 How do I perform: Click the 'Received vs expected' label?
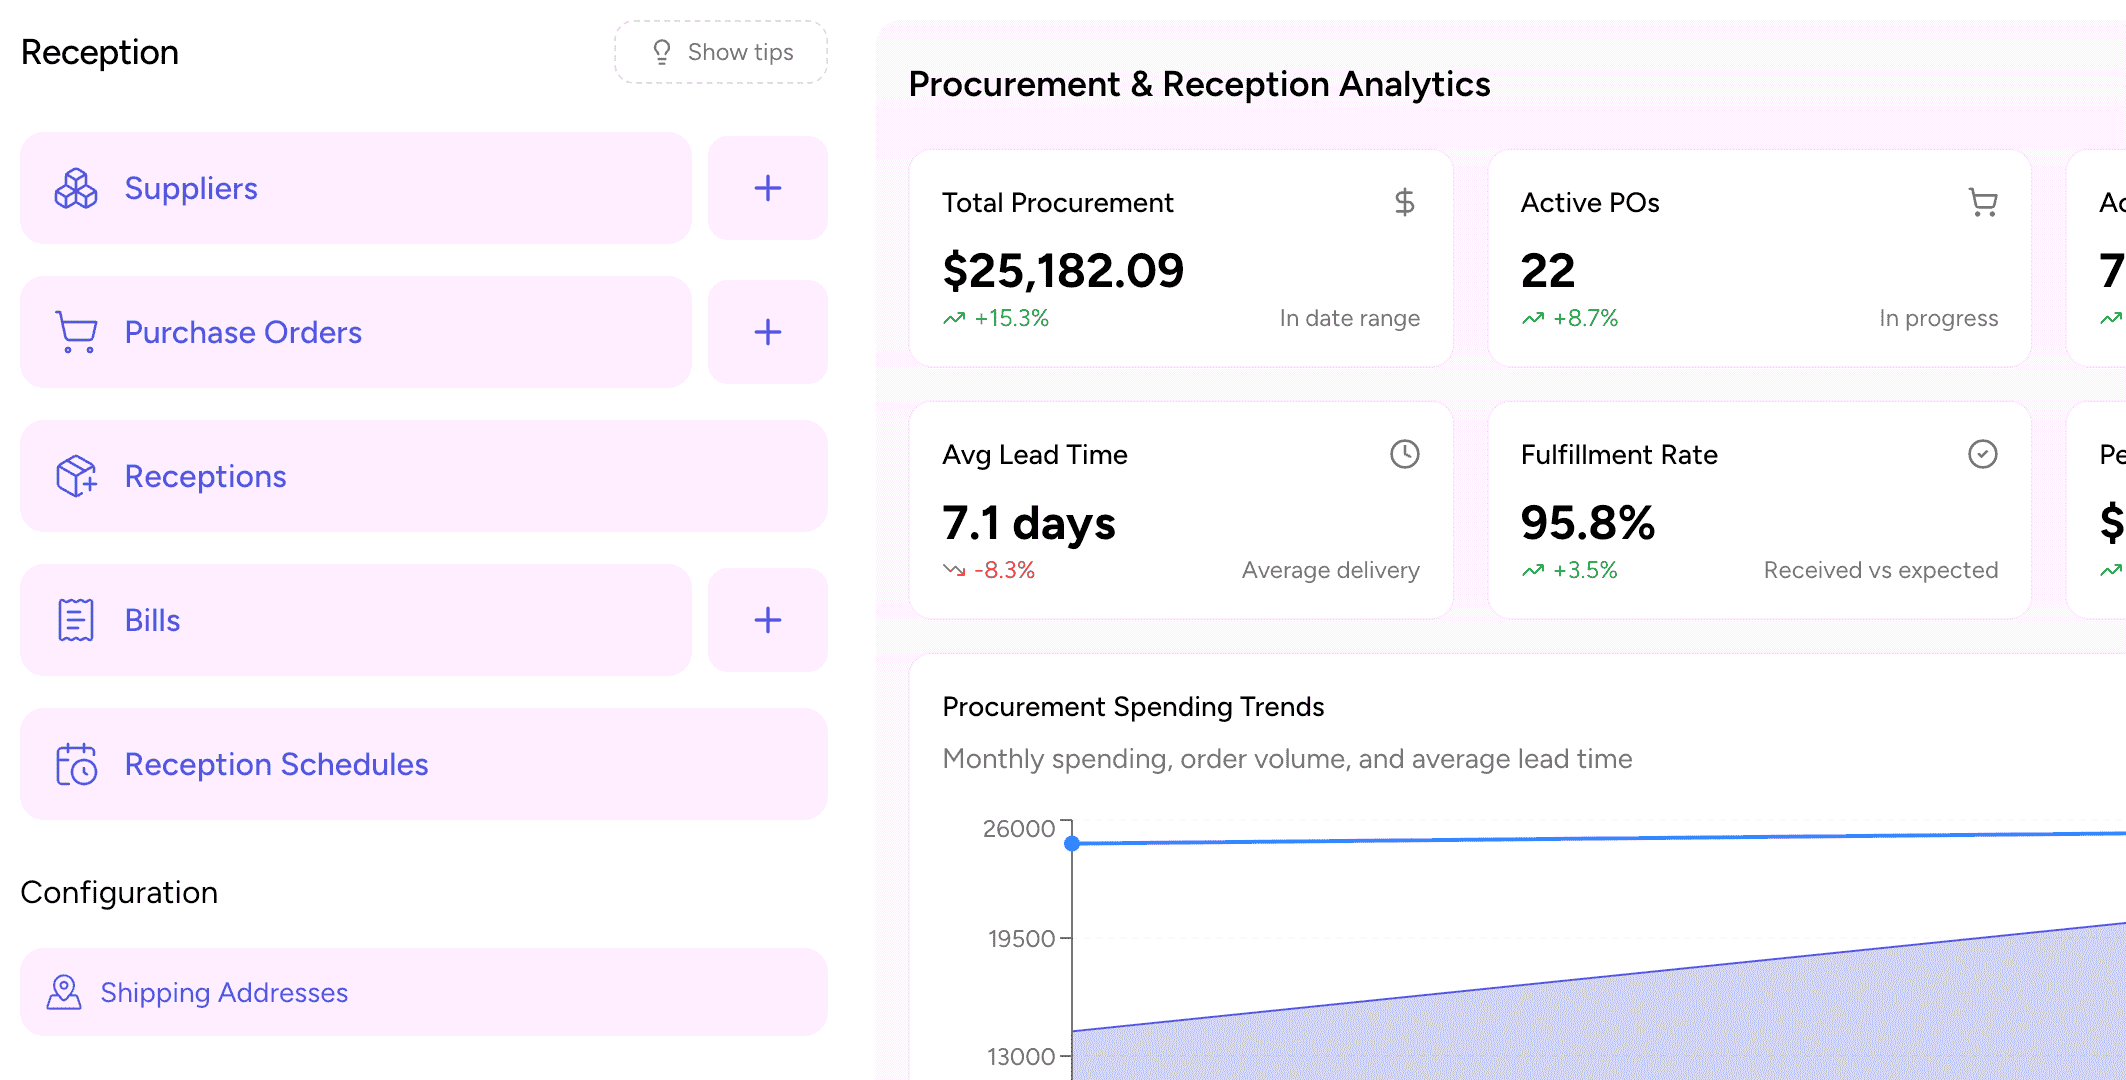click(1881, 570)
